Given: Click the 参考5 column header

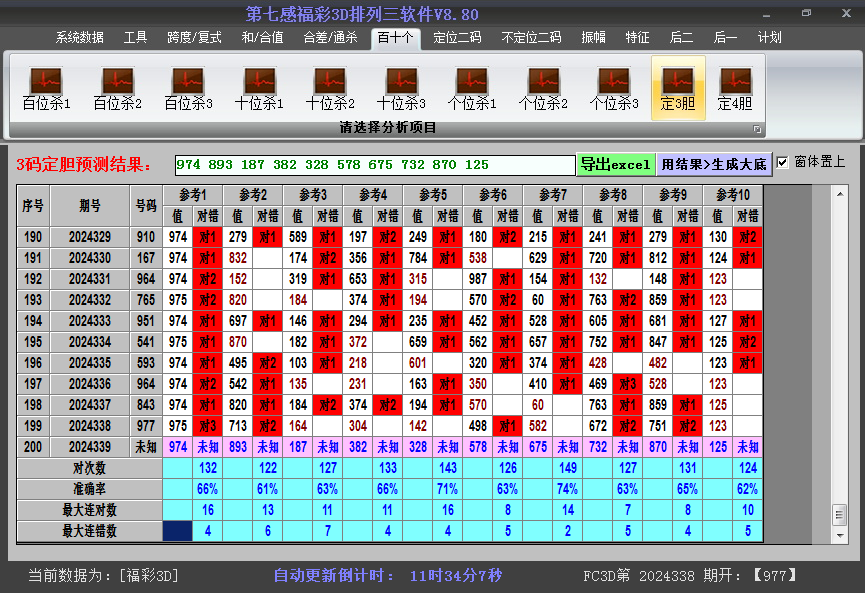Looking at the screenshot, I should click(433, 195).
